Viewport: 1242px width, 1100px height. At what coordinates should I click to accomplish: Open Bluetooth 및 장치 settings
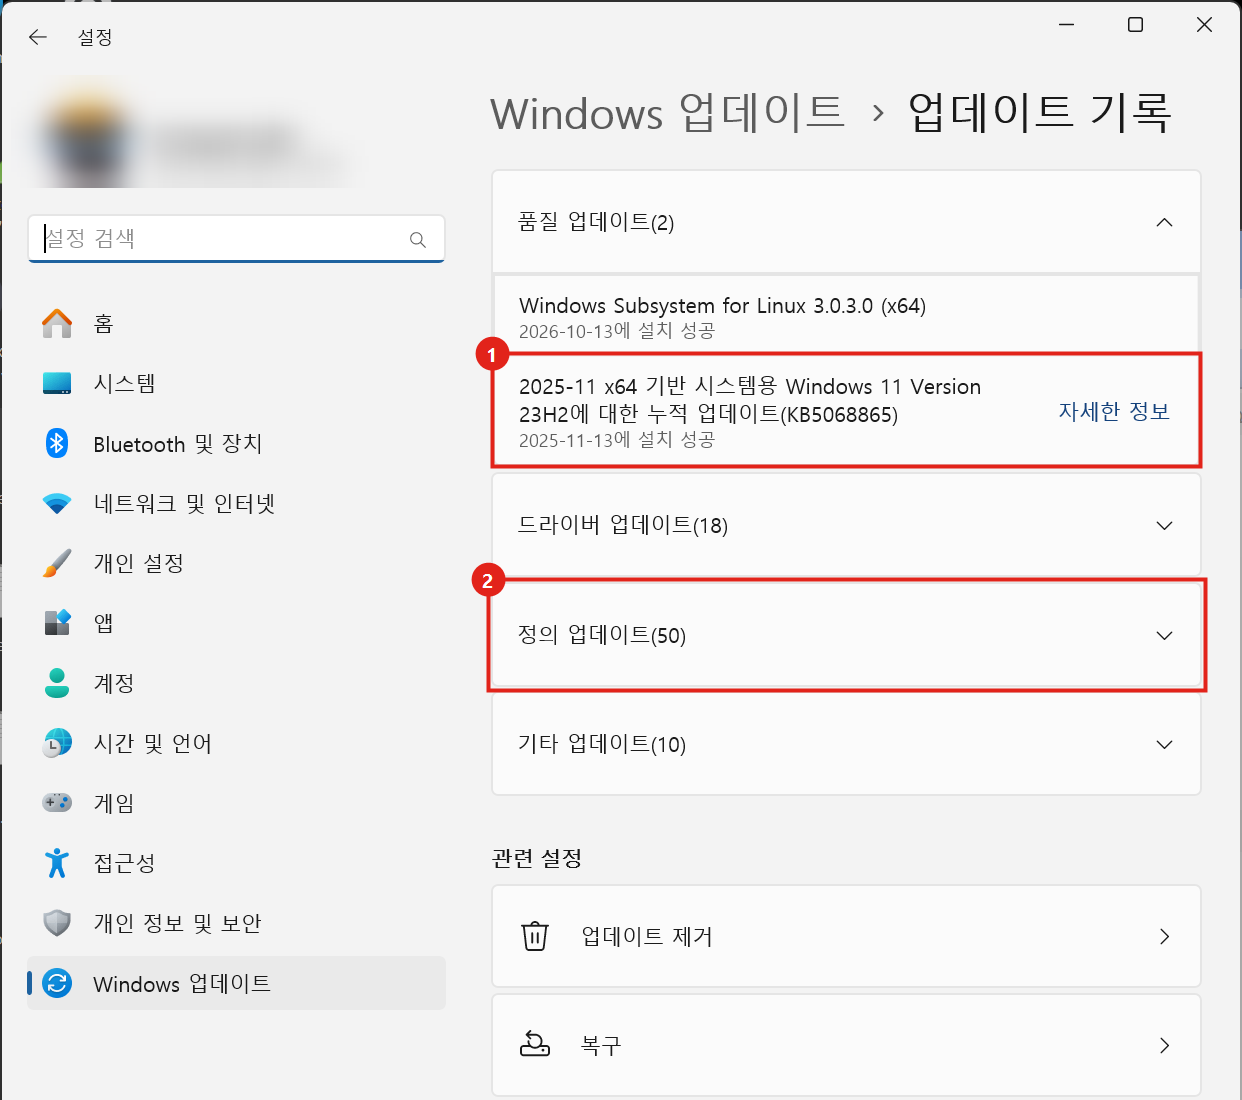(x=236, y=443)
